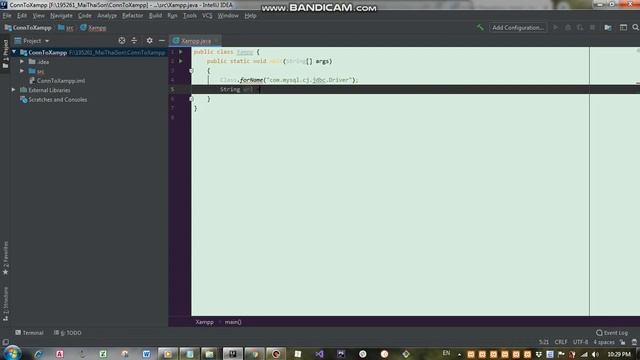Expand the .idea folder
Image resolution: width=640 pixels, height=360 pixels.
tap(22, 62)
